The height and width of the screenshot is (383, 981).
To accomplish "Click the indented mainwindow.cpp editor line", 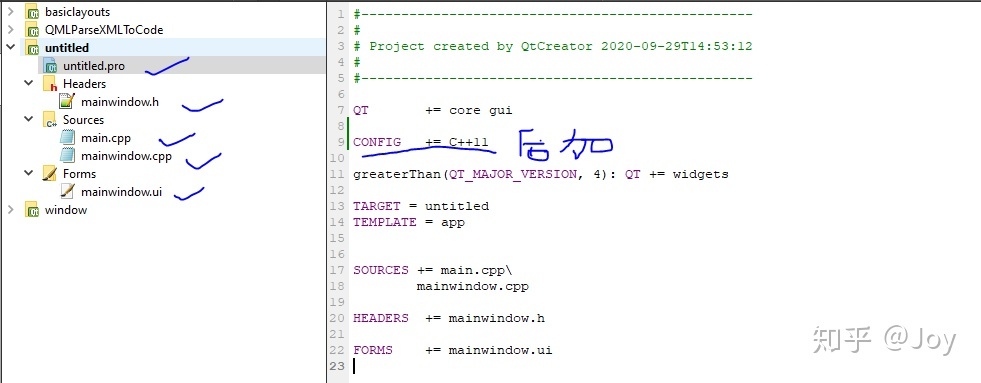I will (472, 286).
